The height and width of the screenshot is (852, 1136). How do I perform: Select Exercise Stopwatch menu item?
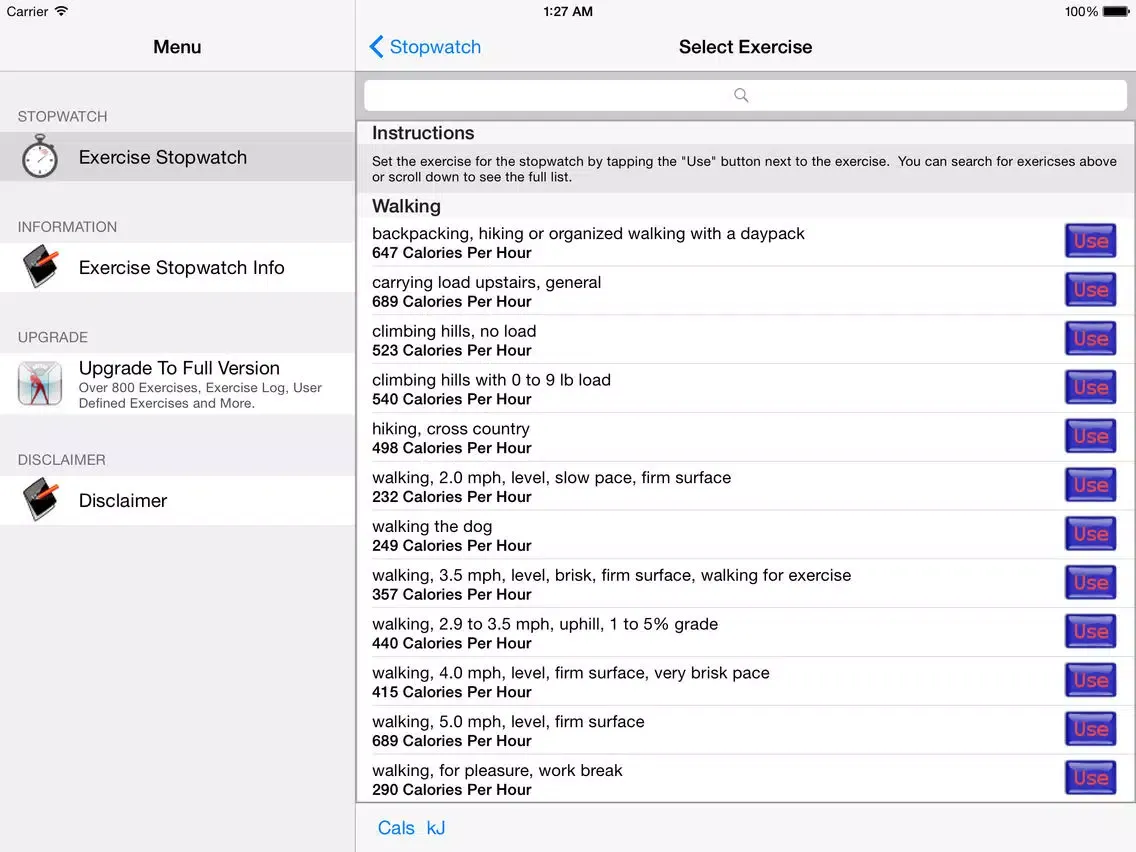(x=178, y=156)
